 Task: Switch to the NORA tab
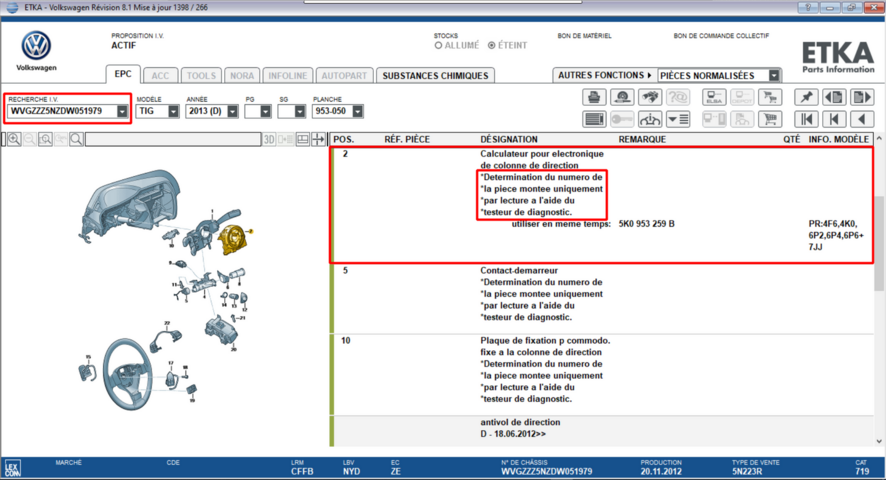[242, 76]
